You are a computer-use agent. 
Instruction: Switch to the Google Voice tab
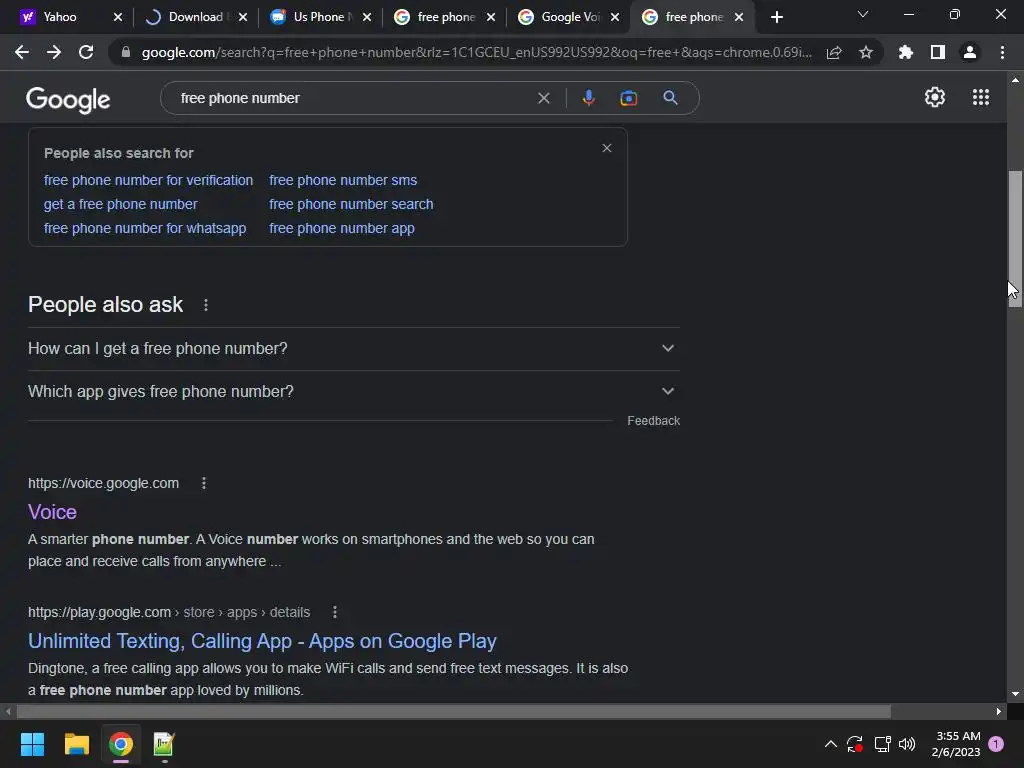(570, 17)
